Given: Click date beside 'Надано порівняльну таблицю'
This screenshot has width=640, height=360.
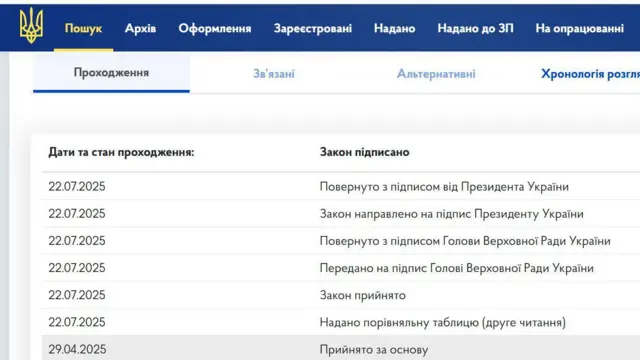Looking at the screenshot, I should pos(77,322).
